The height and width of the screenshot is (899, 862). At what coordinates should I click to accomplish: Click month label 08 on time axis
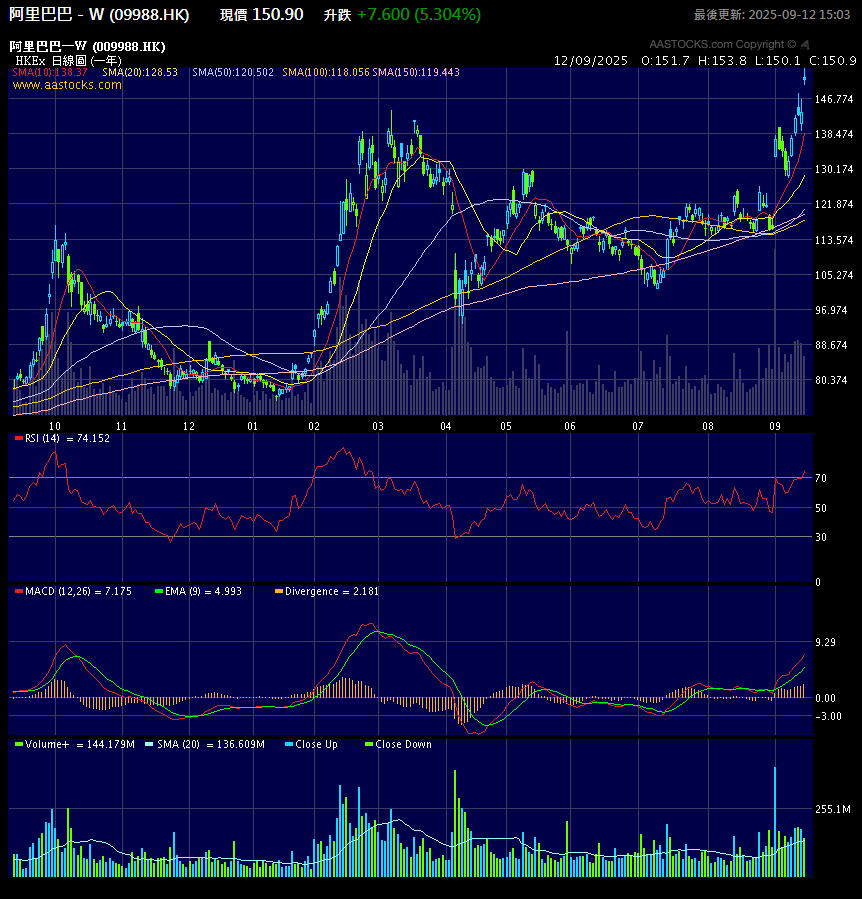(708, 426)
